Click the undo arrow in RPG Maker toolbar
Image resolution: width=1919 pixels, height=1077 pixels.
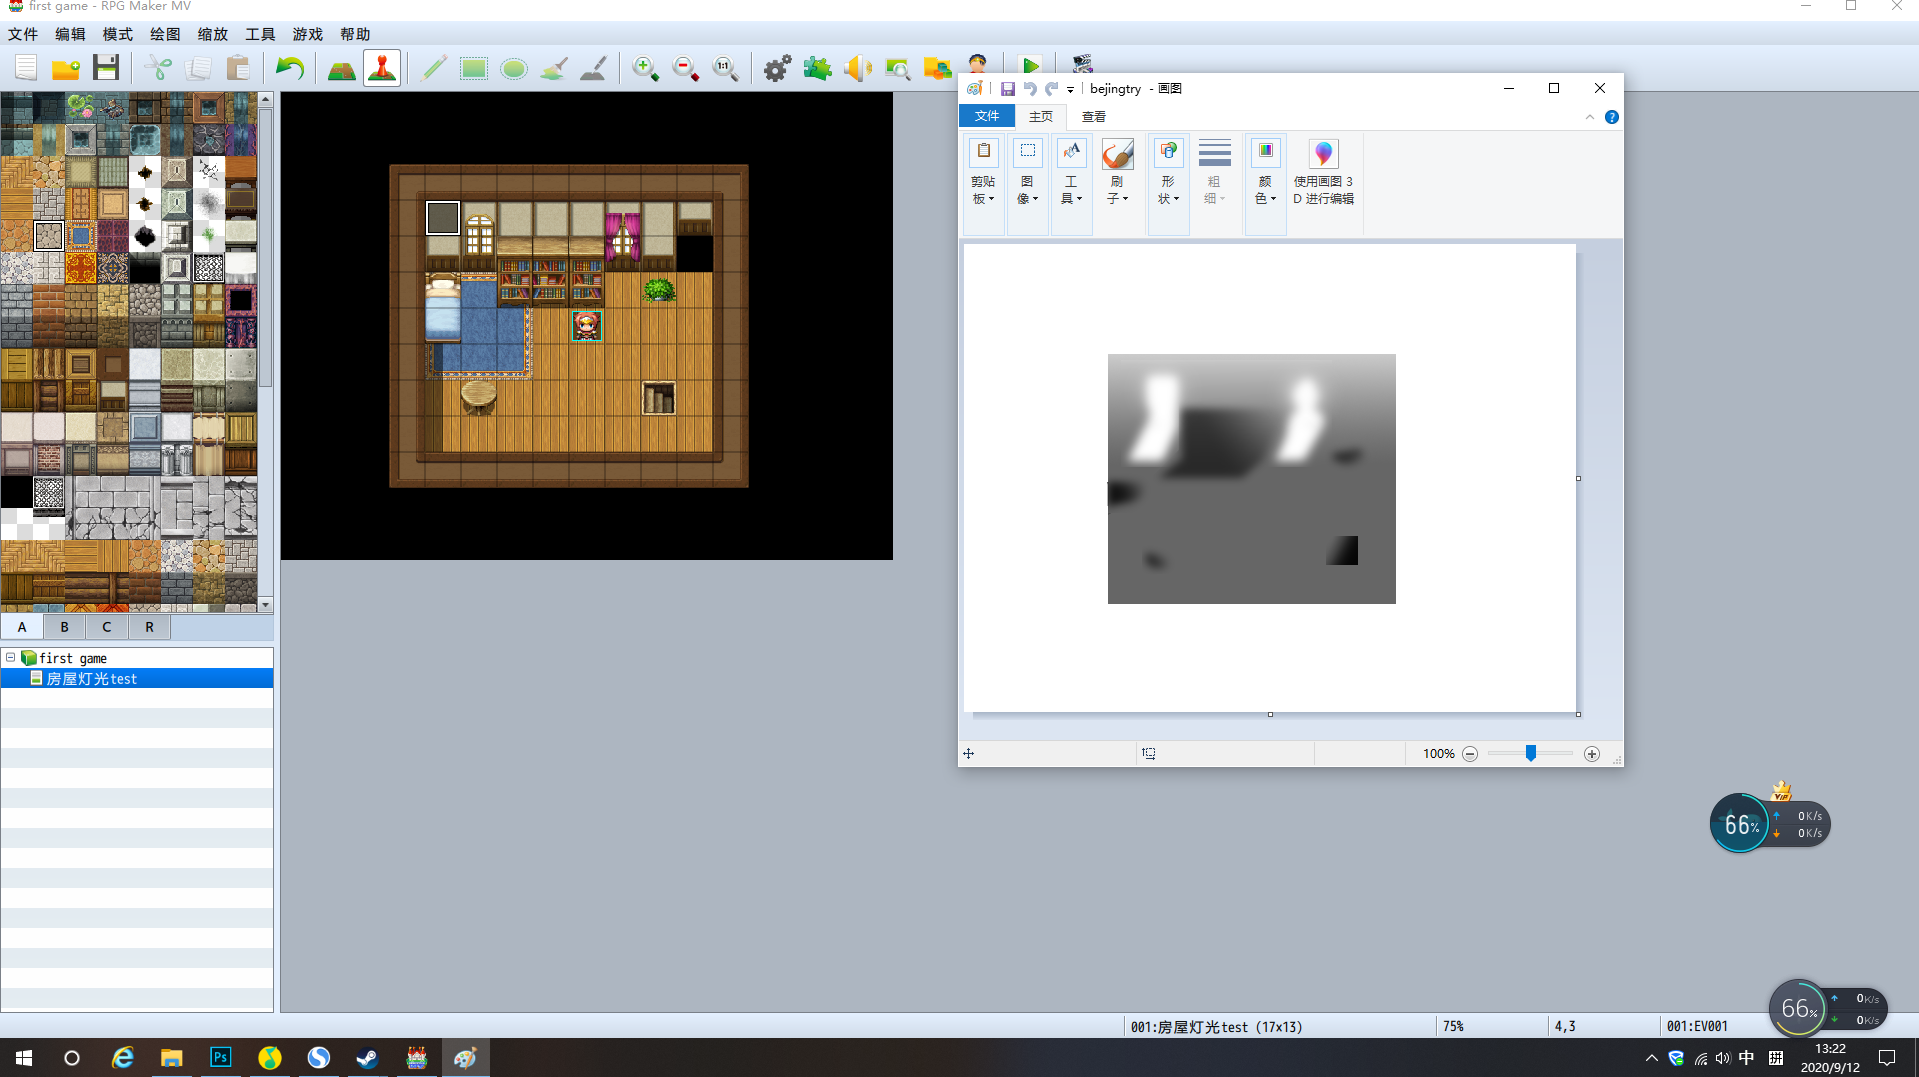click(290, 68)
